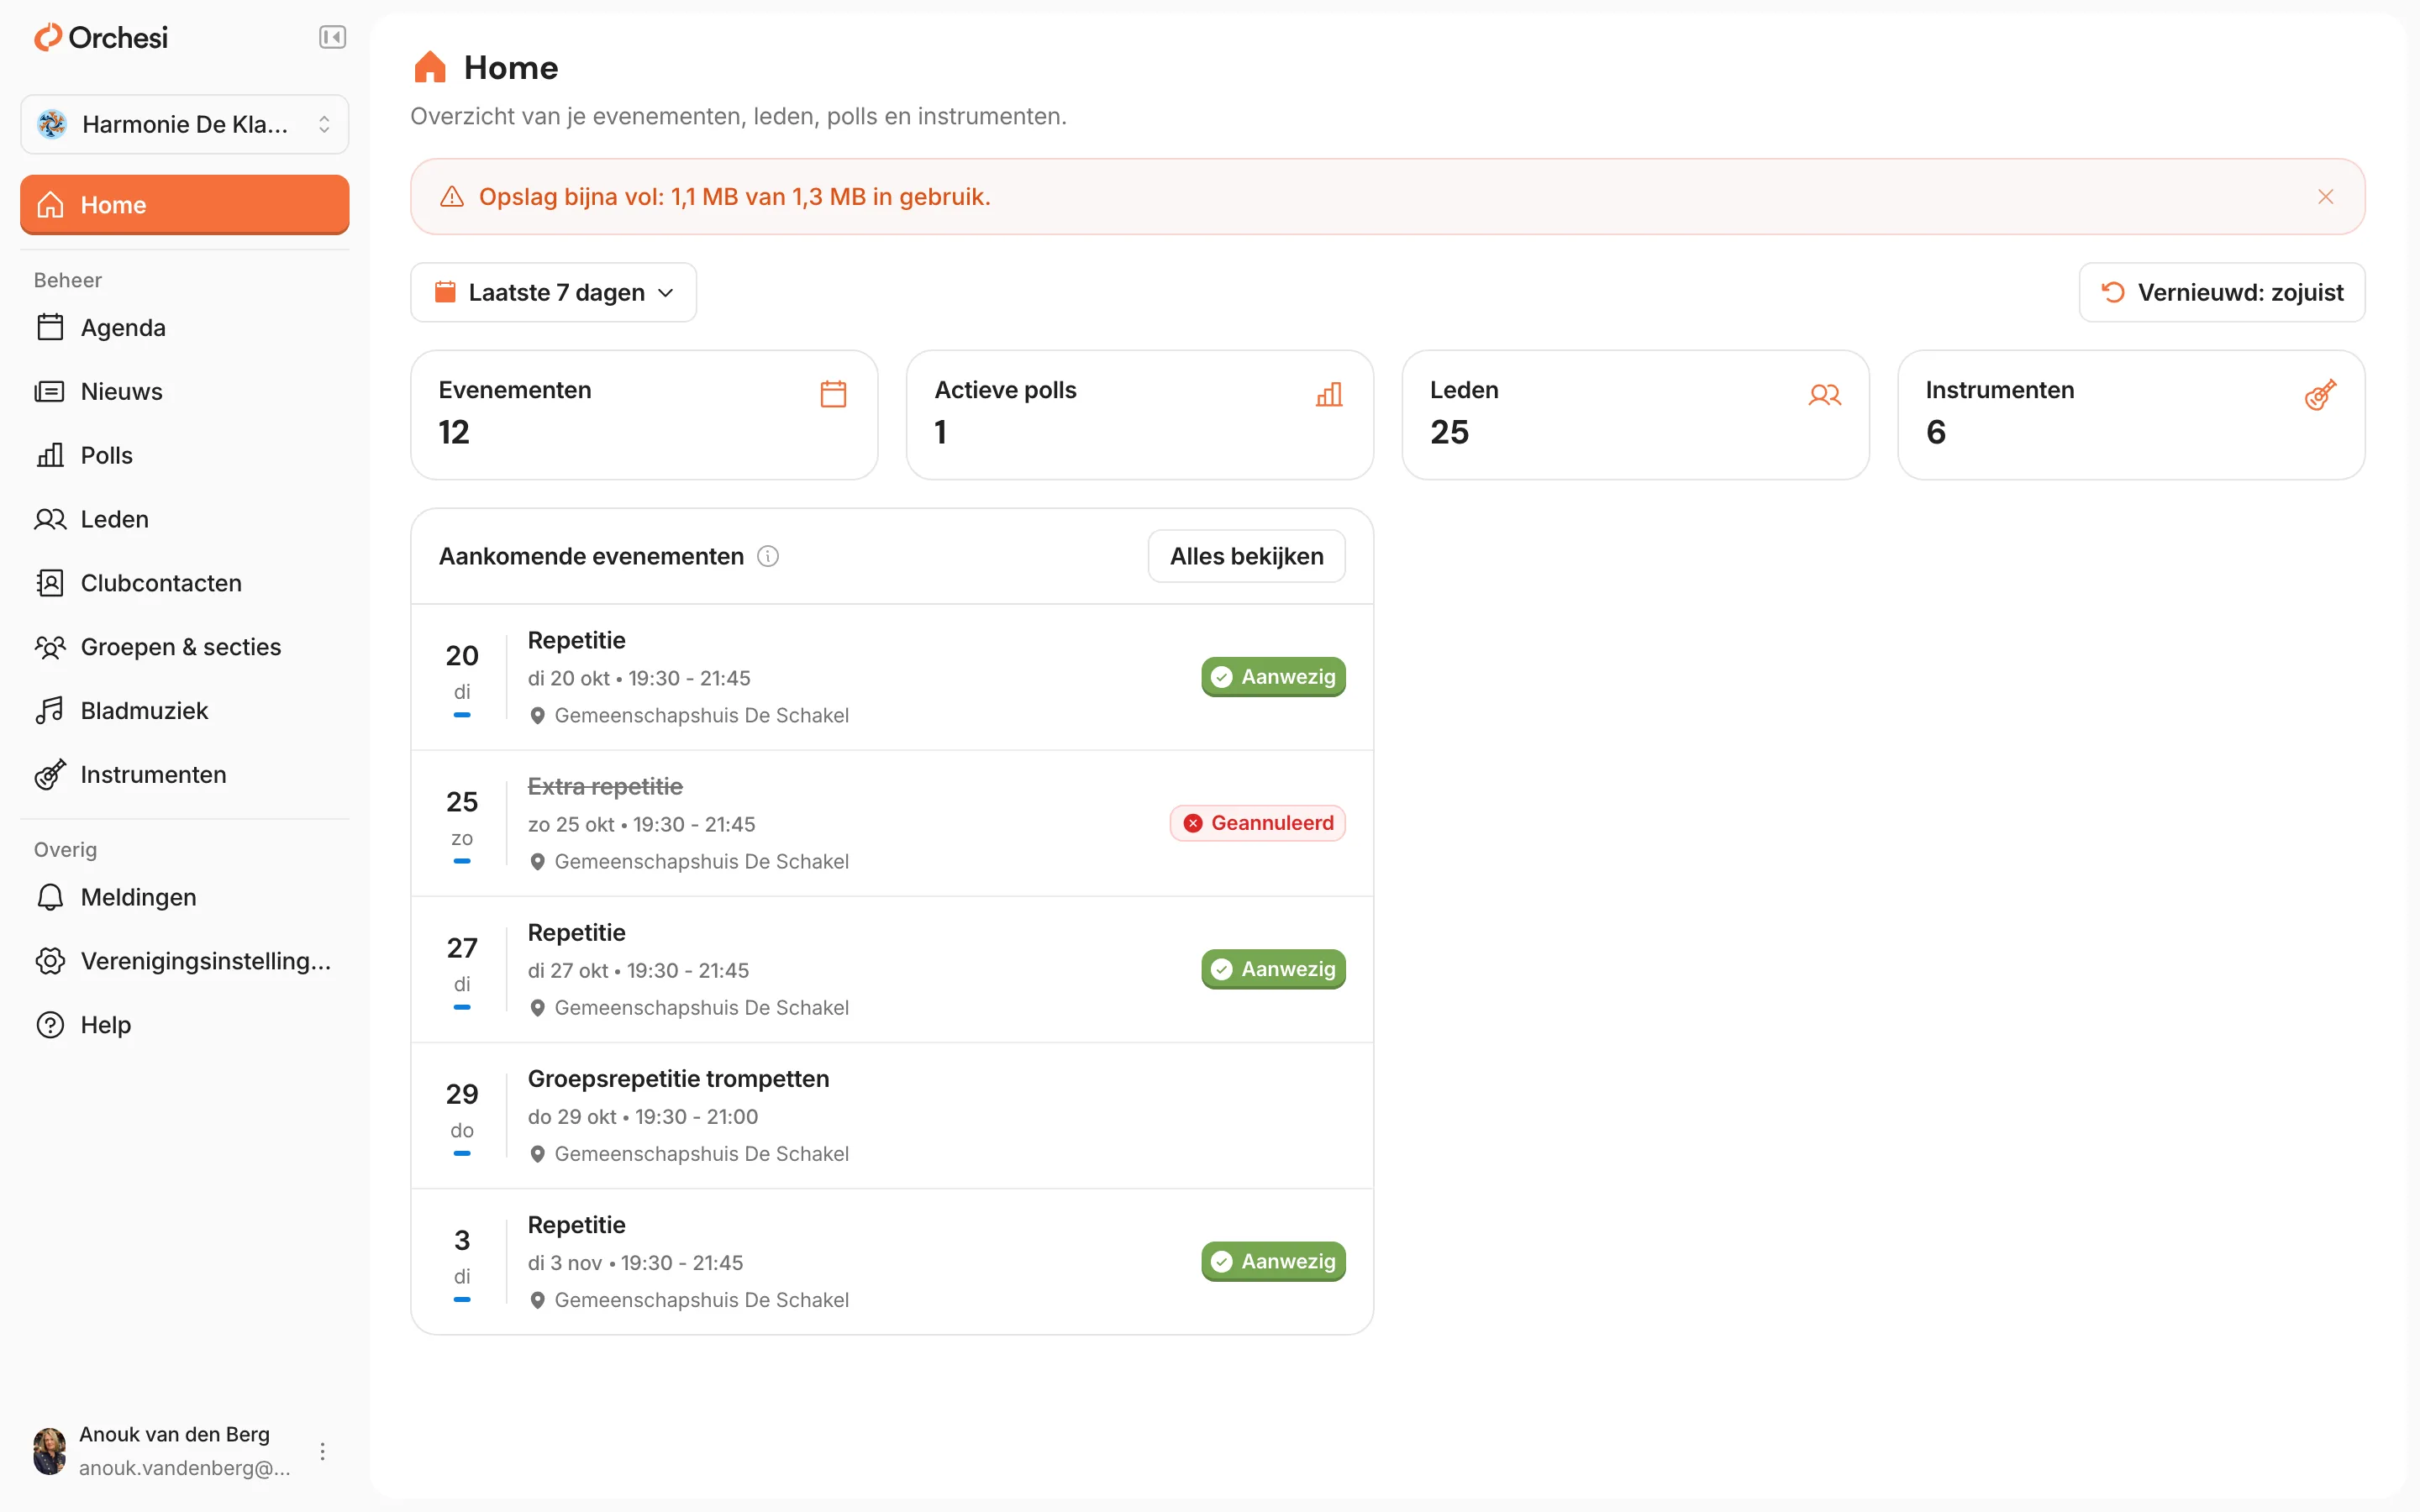The width and height of the screenshot is (2420, 1512).
Task: Click Alles bekijken button
Action: pyautogui.click(x=1246, y=556)
